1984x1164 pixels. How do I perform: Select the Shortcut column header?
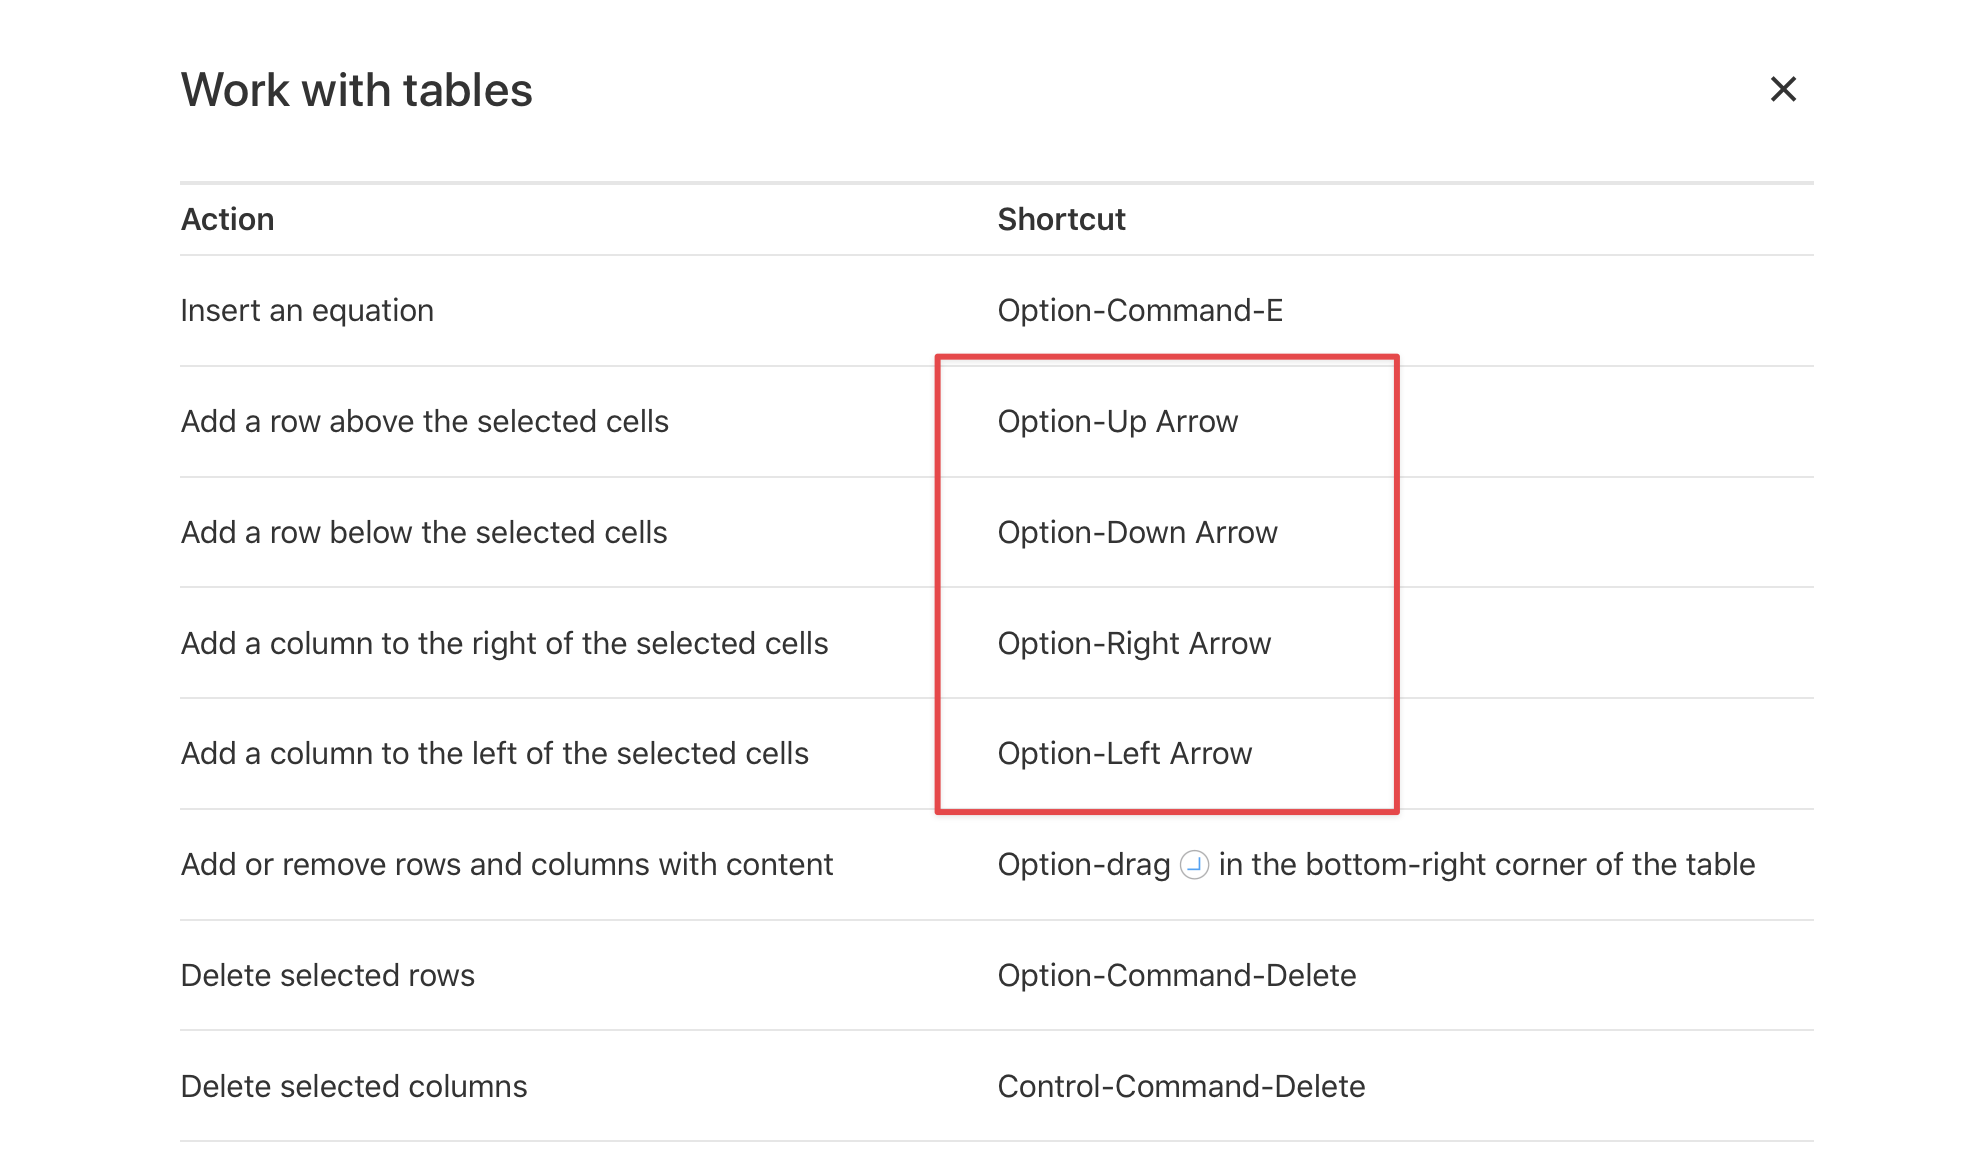coord(1061,219)
